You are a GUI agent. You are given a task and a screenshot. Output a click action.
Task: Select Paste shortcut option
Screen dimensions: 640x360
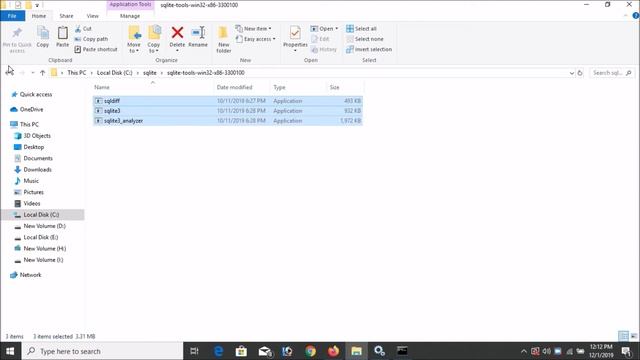pos(96,49)
